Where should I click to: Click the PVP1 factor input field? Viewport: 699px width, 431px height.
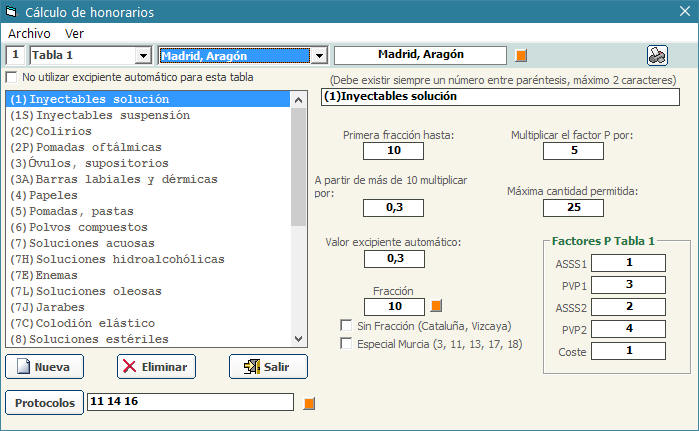pyautogui.click(x=628, y=285)
